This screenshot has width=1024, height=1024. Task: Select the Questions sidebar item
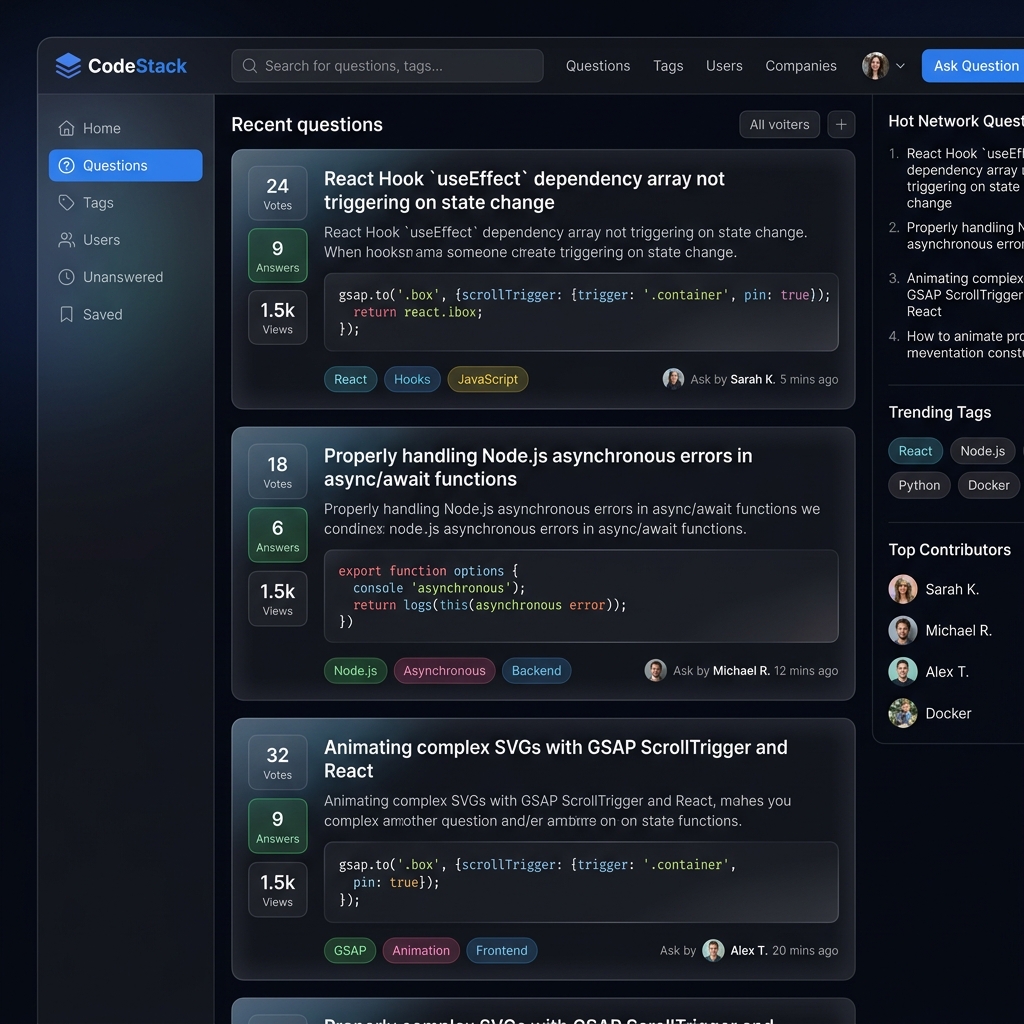[125, 166]
